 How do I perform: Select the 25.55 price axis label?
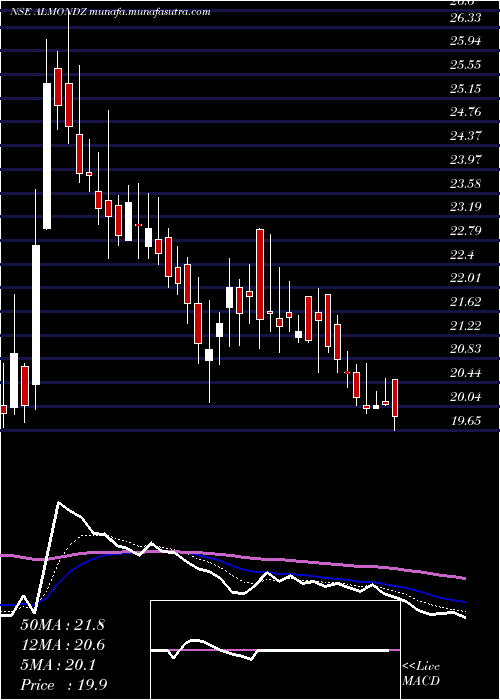[465, 65]
